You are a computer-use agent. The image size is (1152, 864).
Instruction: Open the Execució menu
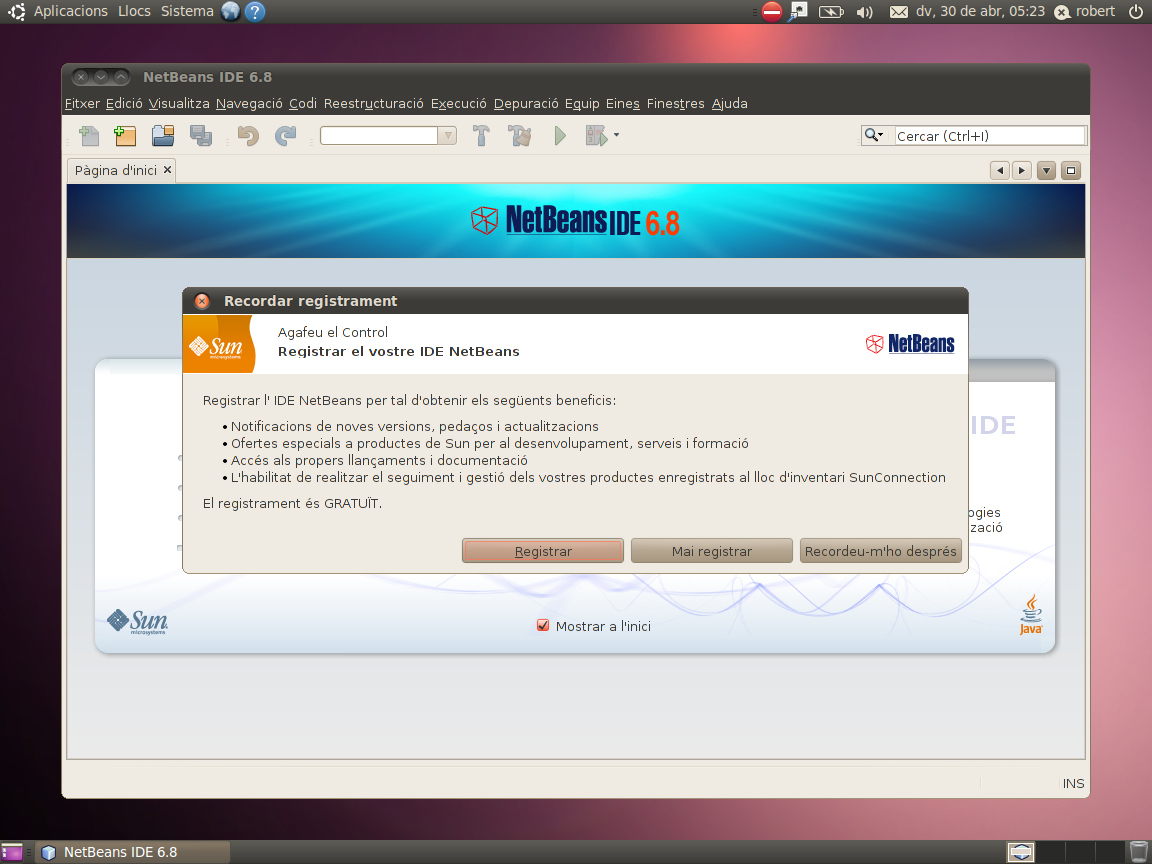[x=458, y=104]
